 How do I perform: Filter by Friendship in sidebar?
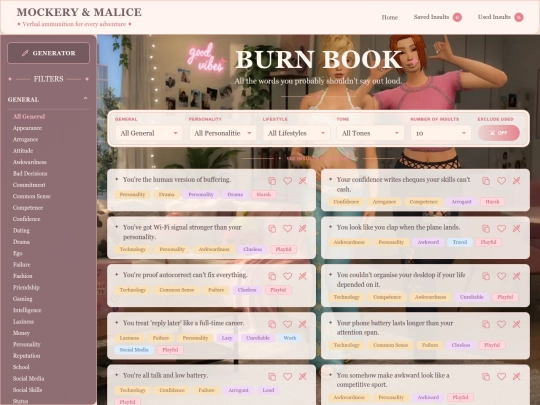pyautogui.click(x=26, y=287)
